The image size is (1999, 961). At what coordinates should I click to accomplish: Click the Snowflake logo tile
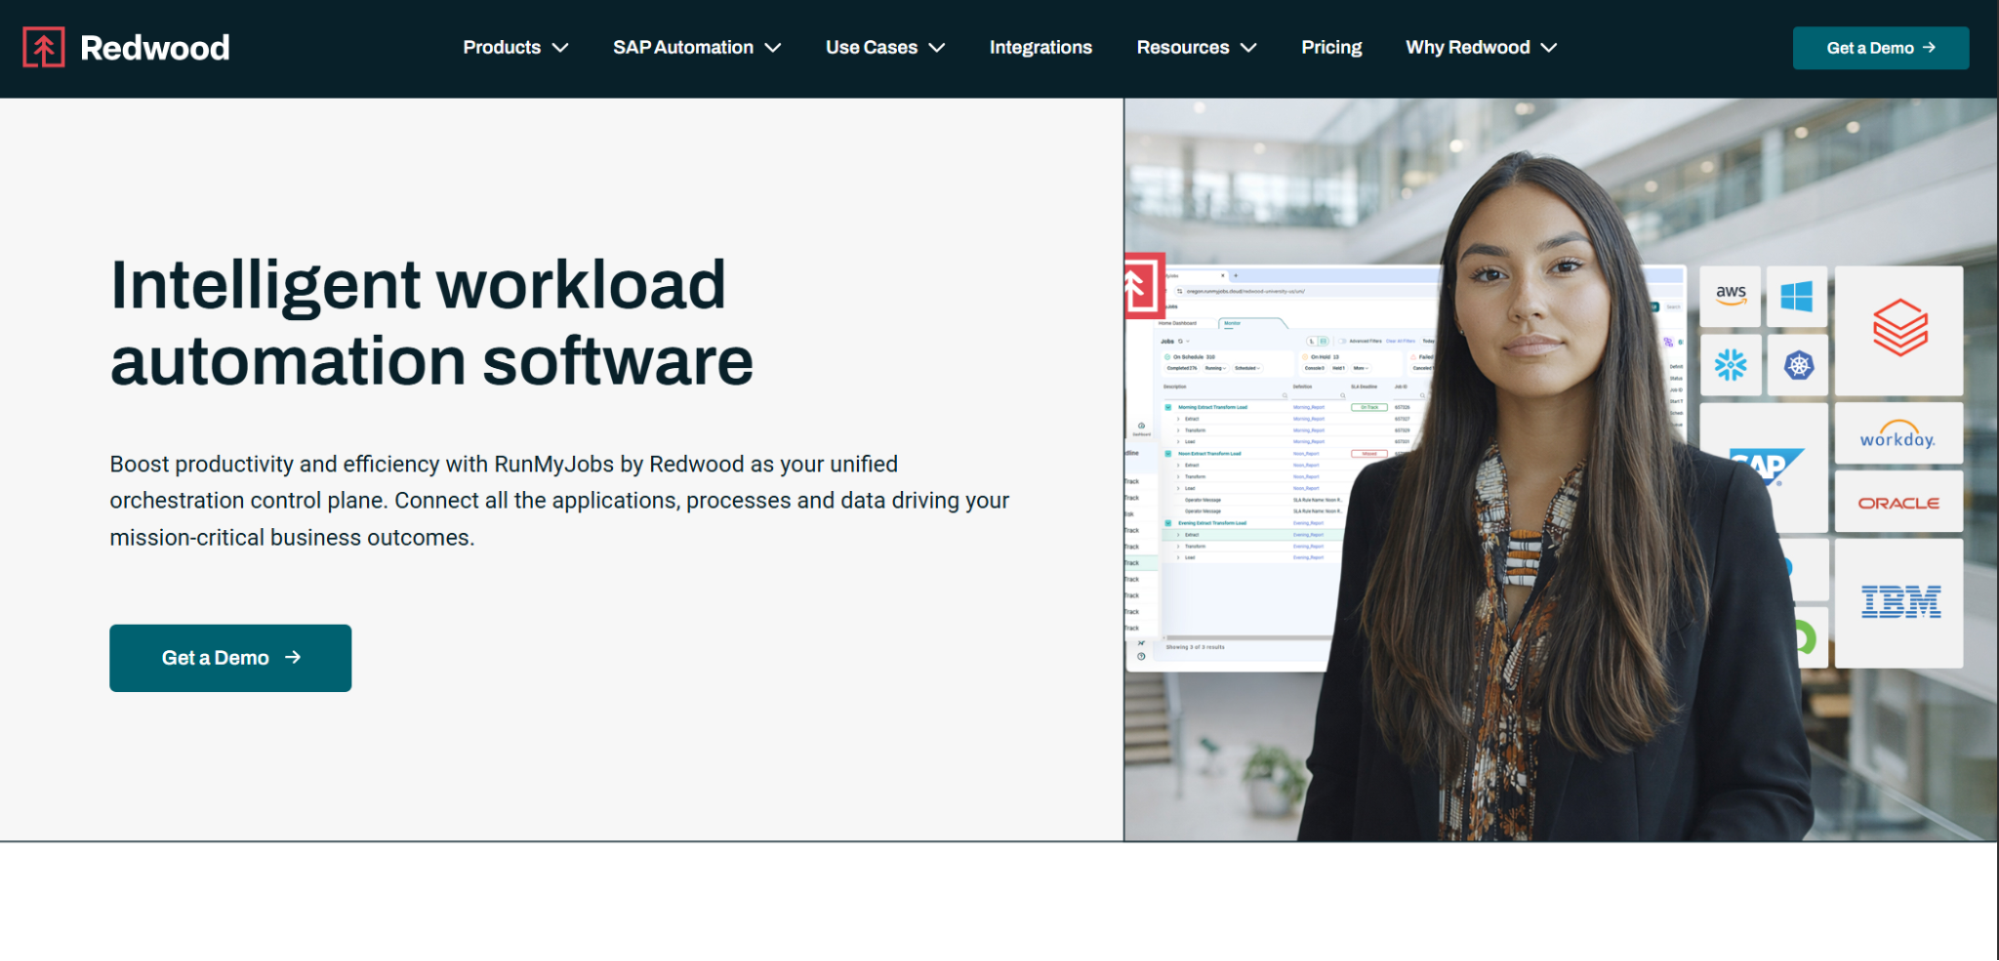point(1731,365)
